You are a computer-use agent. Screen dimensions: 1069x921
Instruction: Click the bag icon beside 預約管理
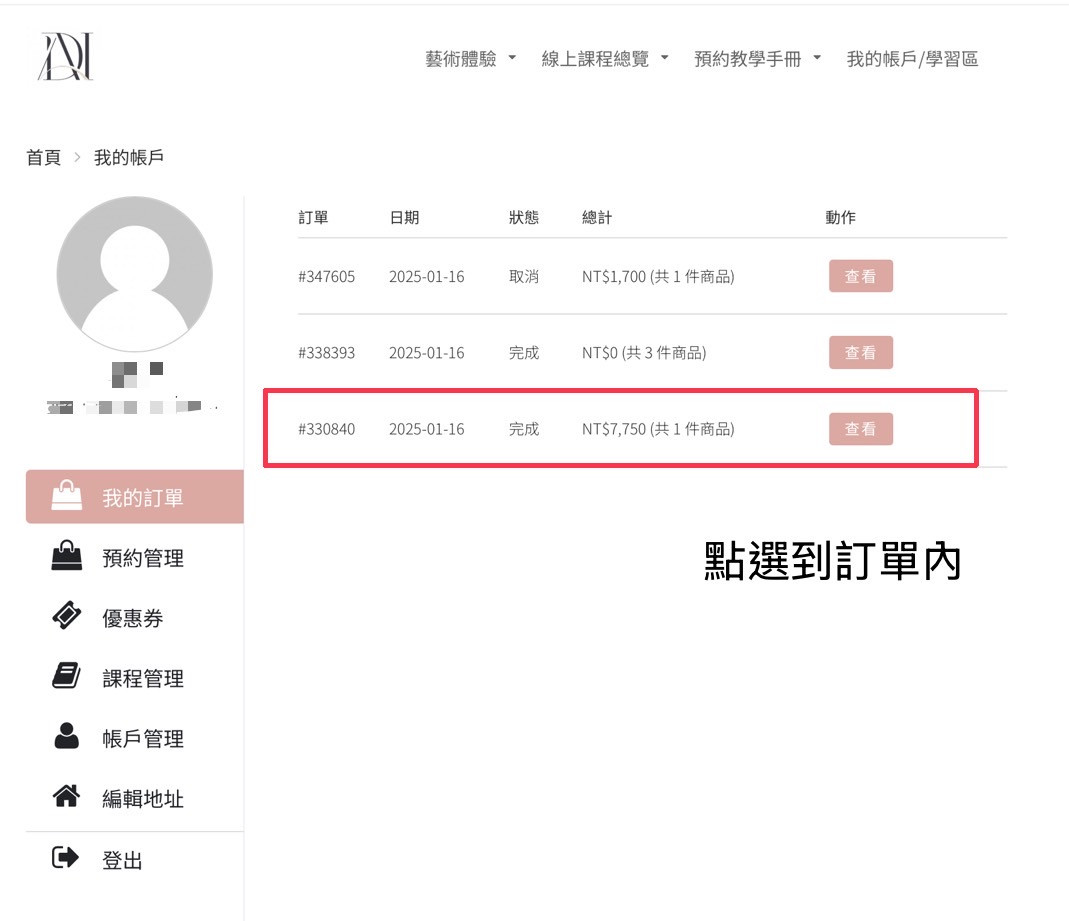click(67, 557)
